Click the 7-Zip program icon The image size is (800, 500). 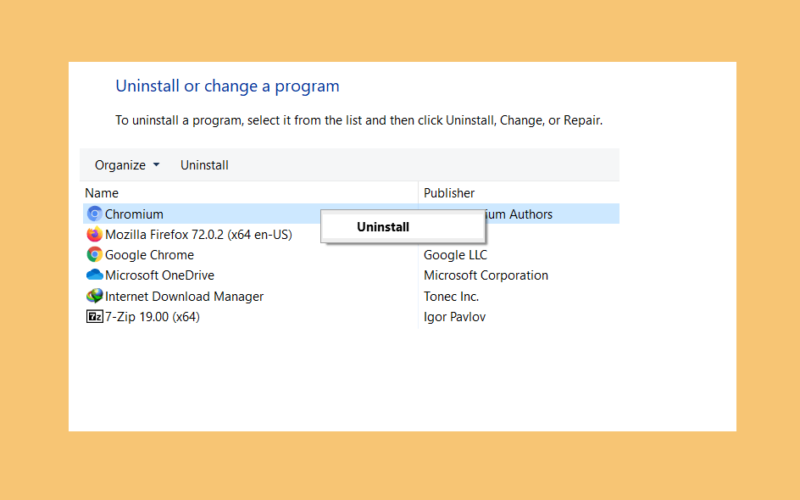[94, 317]
